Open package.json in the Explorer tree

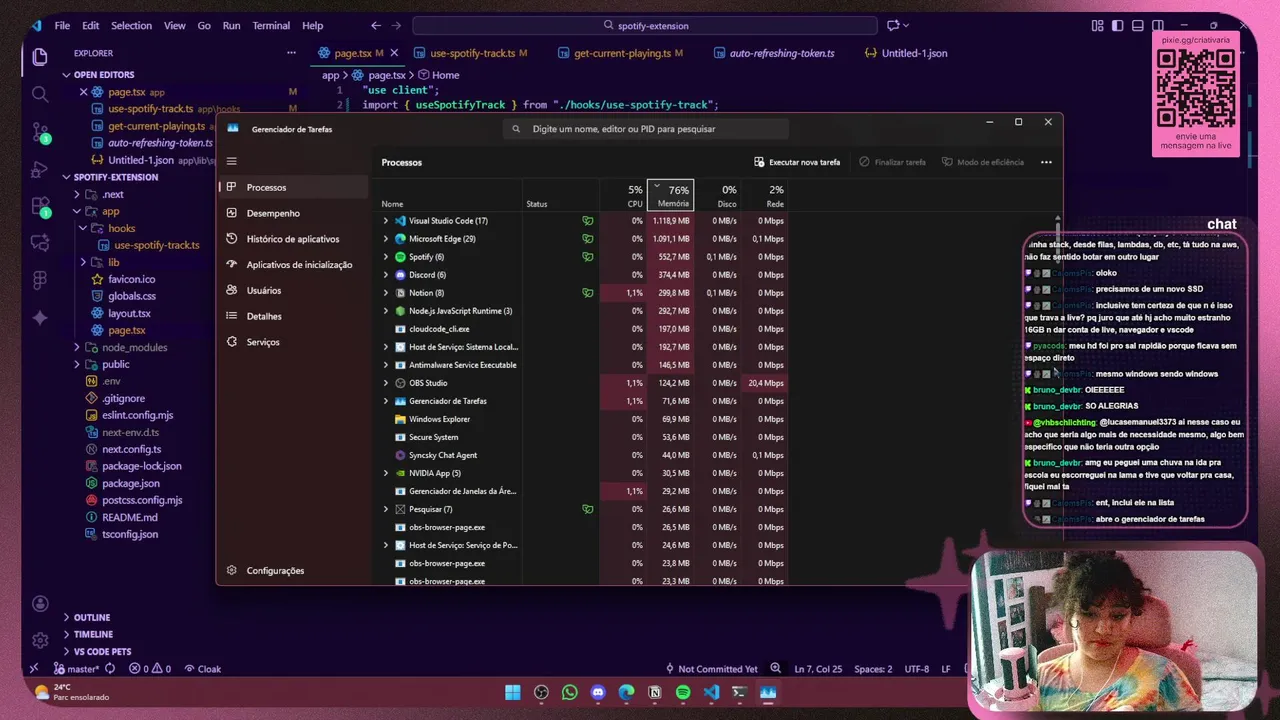(130, 483)
